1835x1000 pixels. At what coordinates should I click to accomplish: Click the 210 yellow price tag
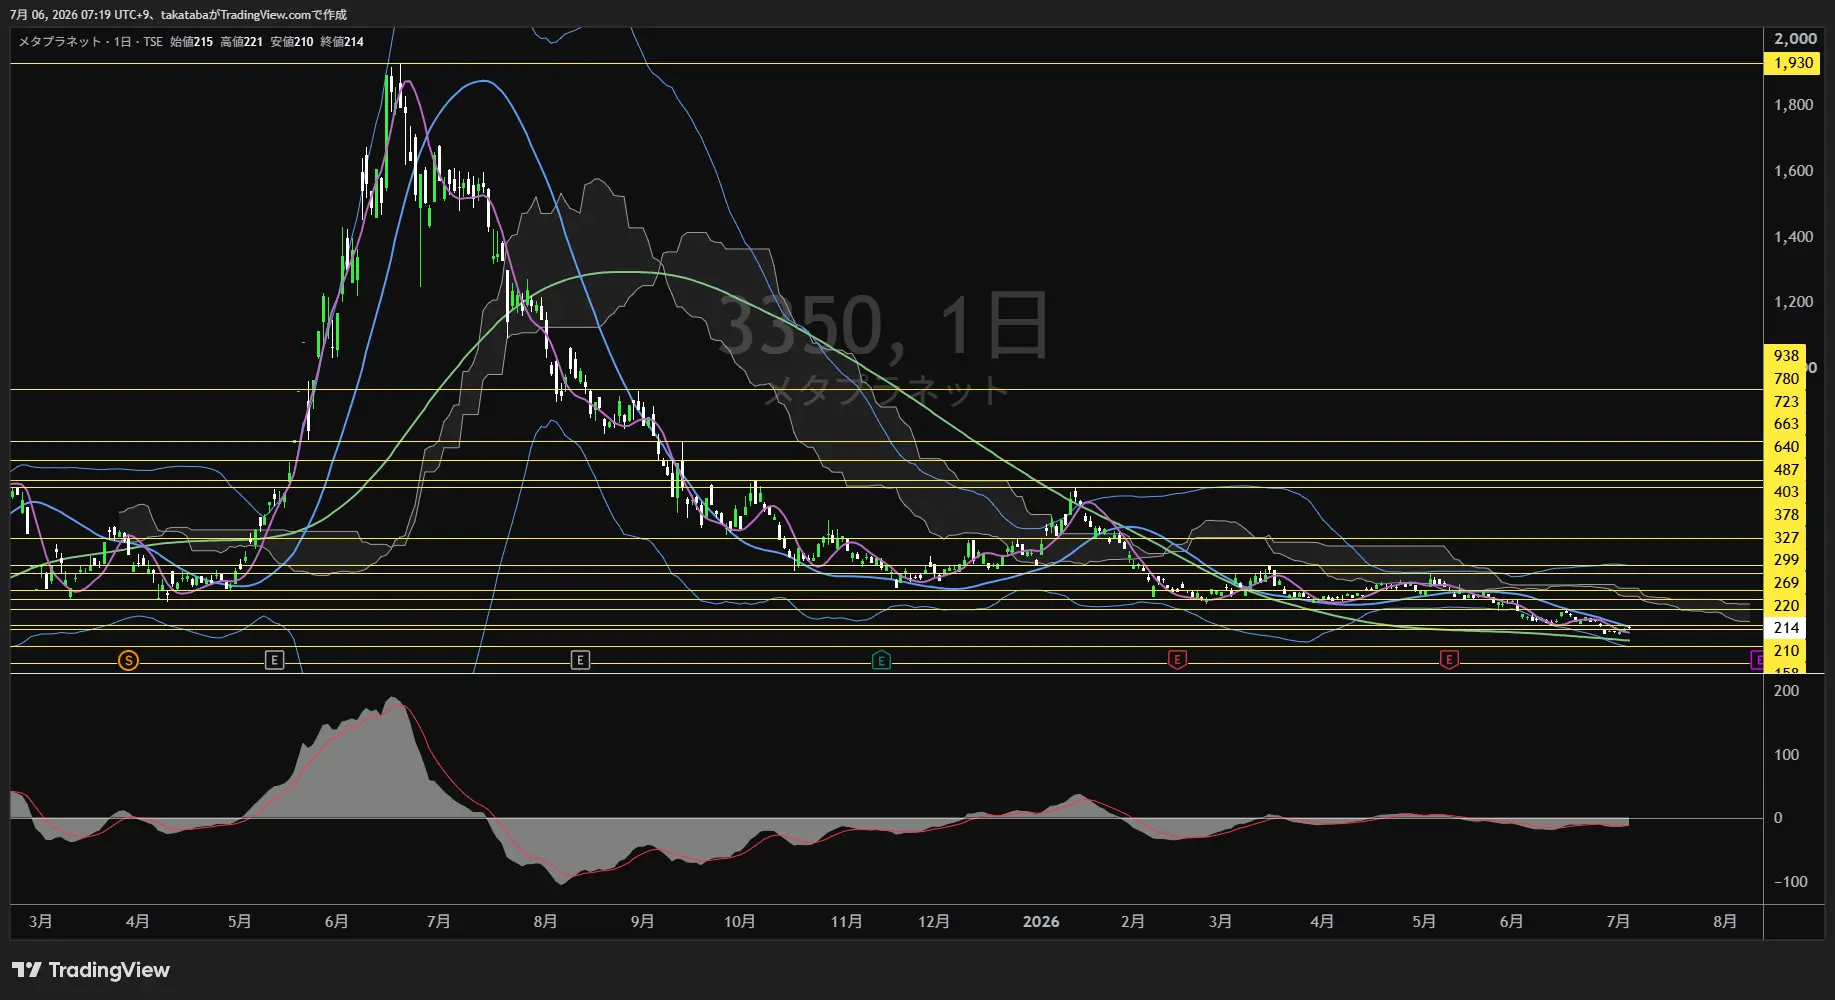[1786, 651]
